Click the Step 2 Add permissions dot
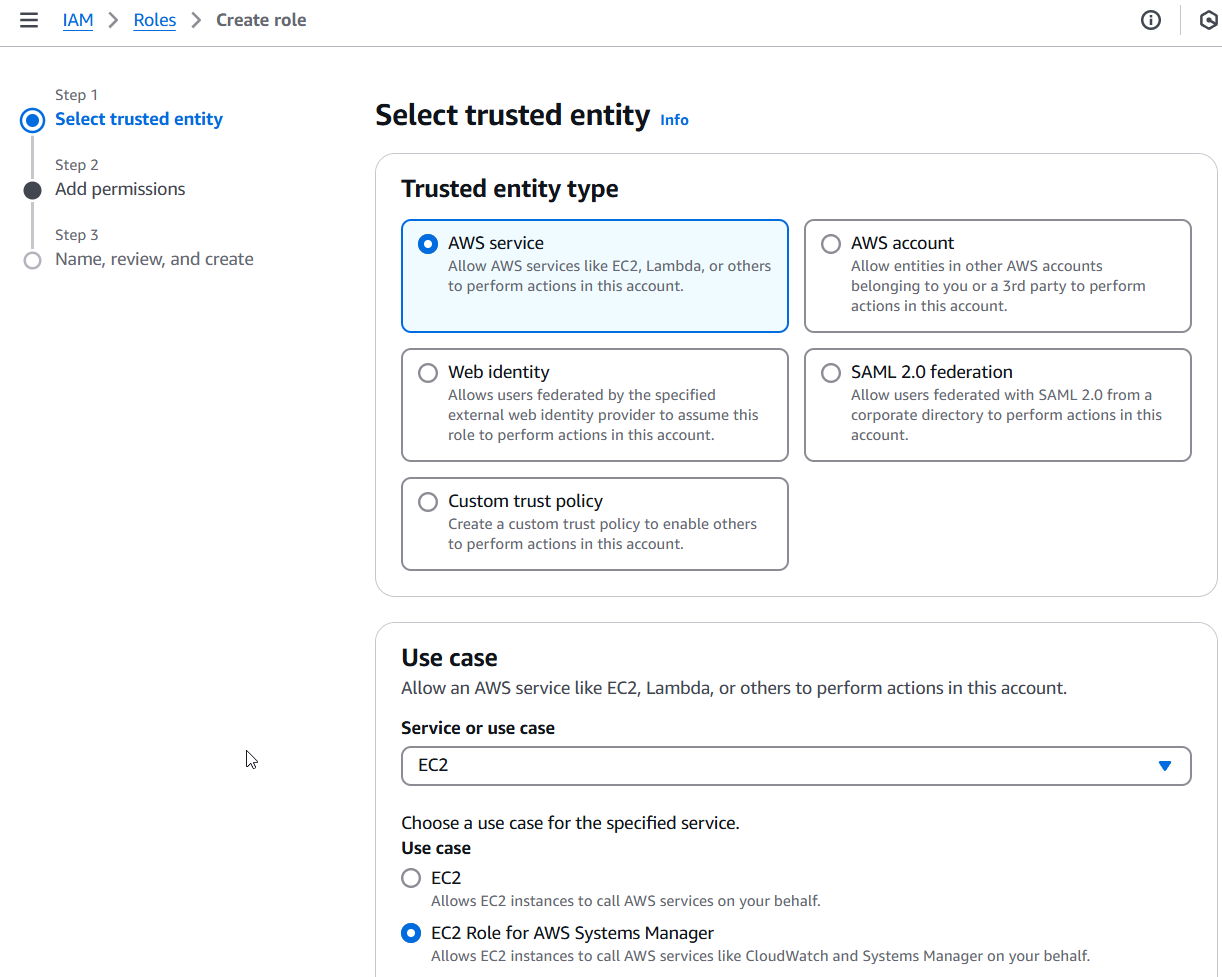The height and width of the screenshot is (977, 1222). coord(33,190)
